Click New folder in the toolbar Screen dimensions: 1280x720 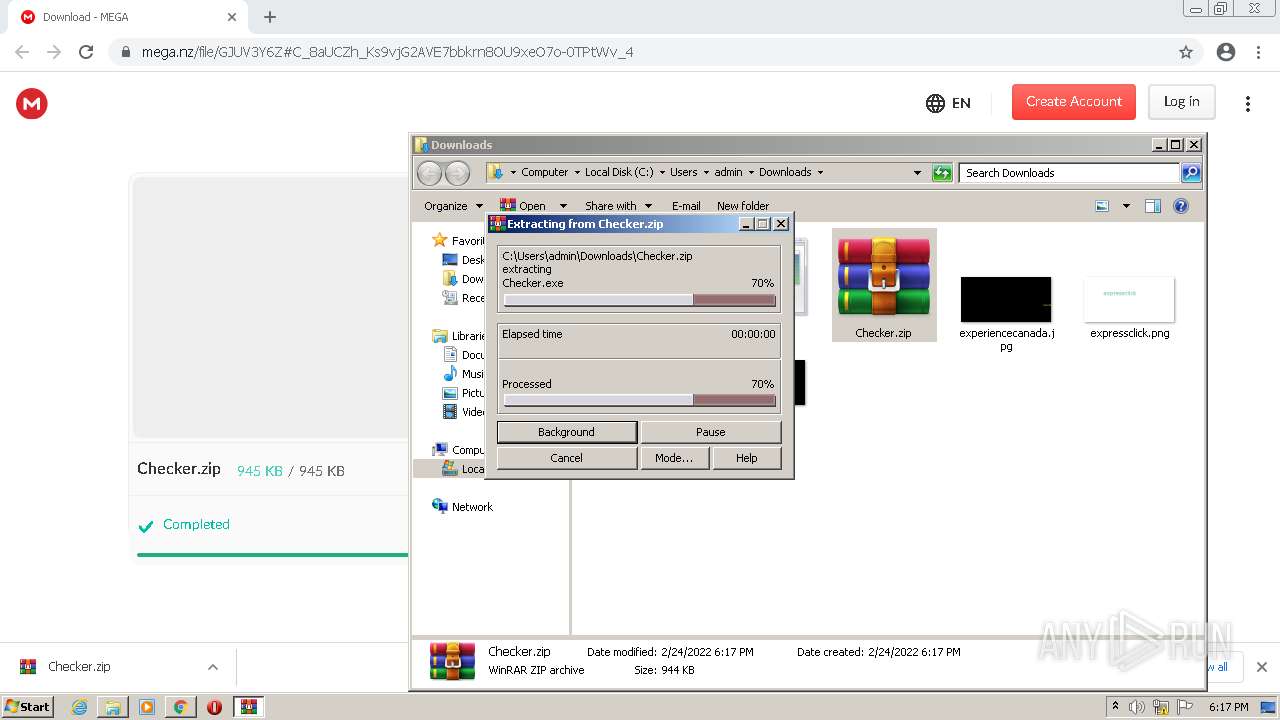click(x=743, y=206)
